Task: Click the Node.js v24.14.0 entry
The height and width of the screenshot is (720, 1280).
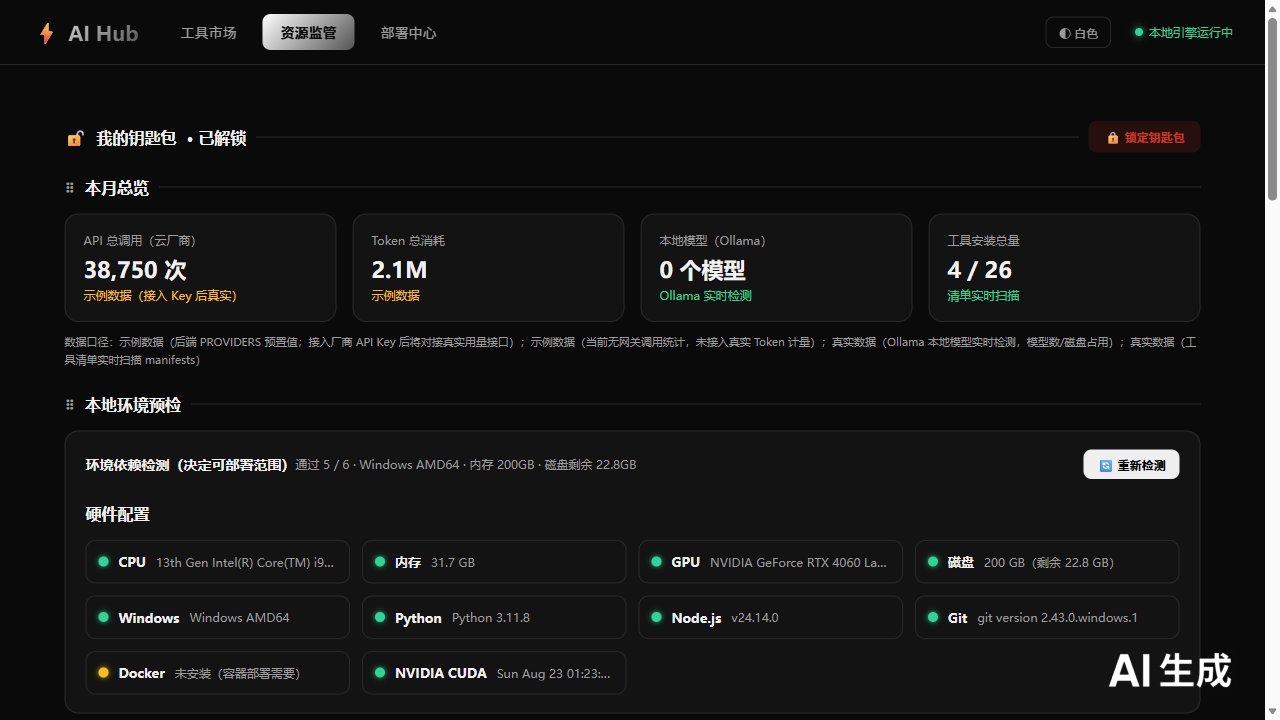Action: tap(771, 617)
